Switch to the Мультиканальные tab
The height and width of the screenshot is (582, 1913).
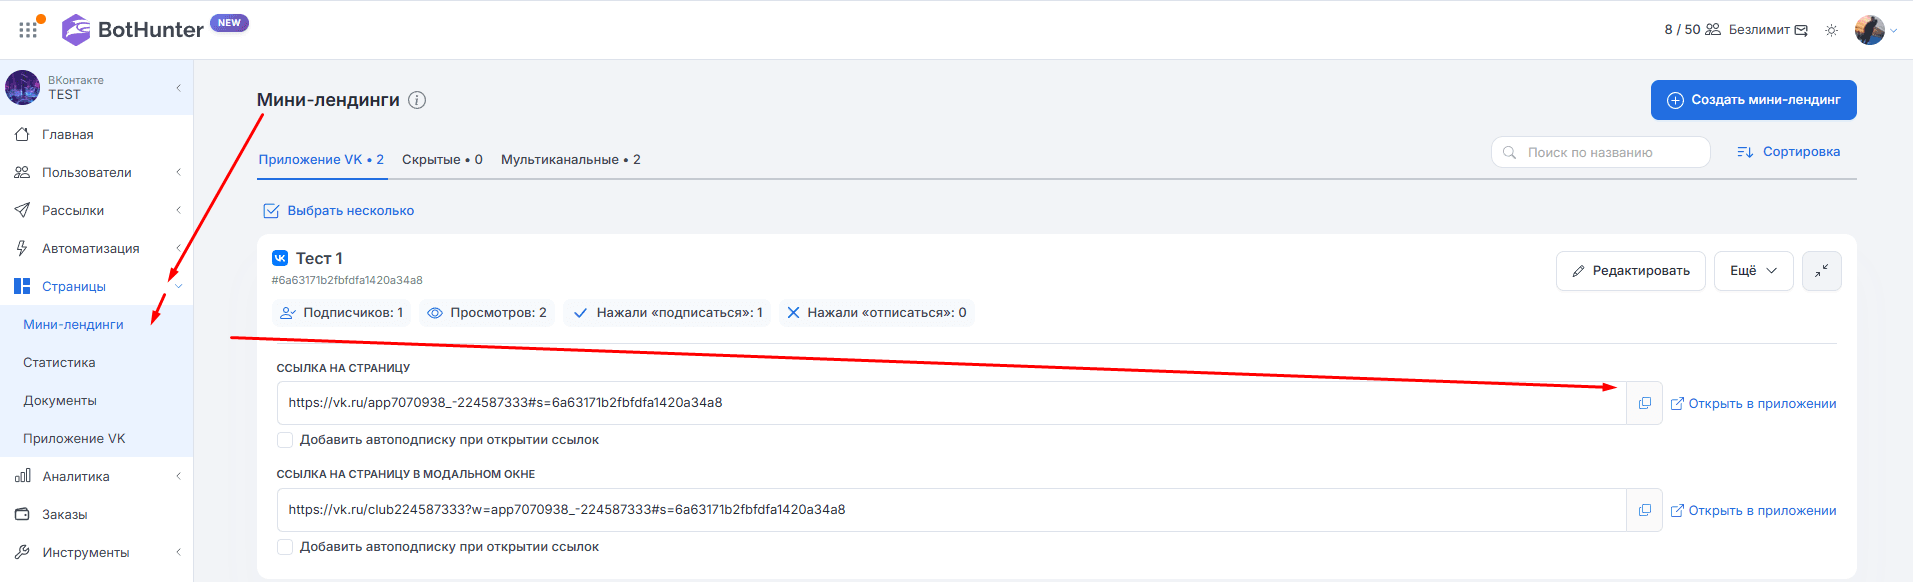[571, 160]
